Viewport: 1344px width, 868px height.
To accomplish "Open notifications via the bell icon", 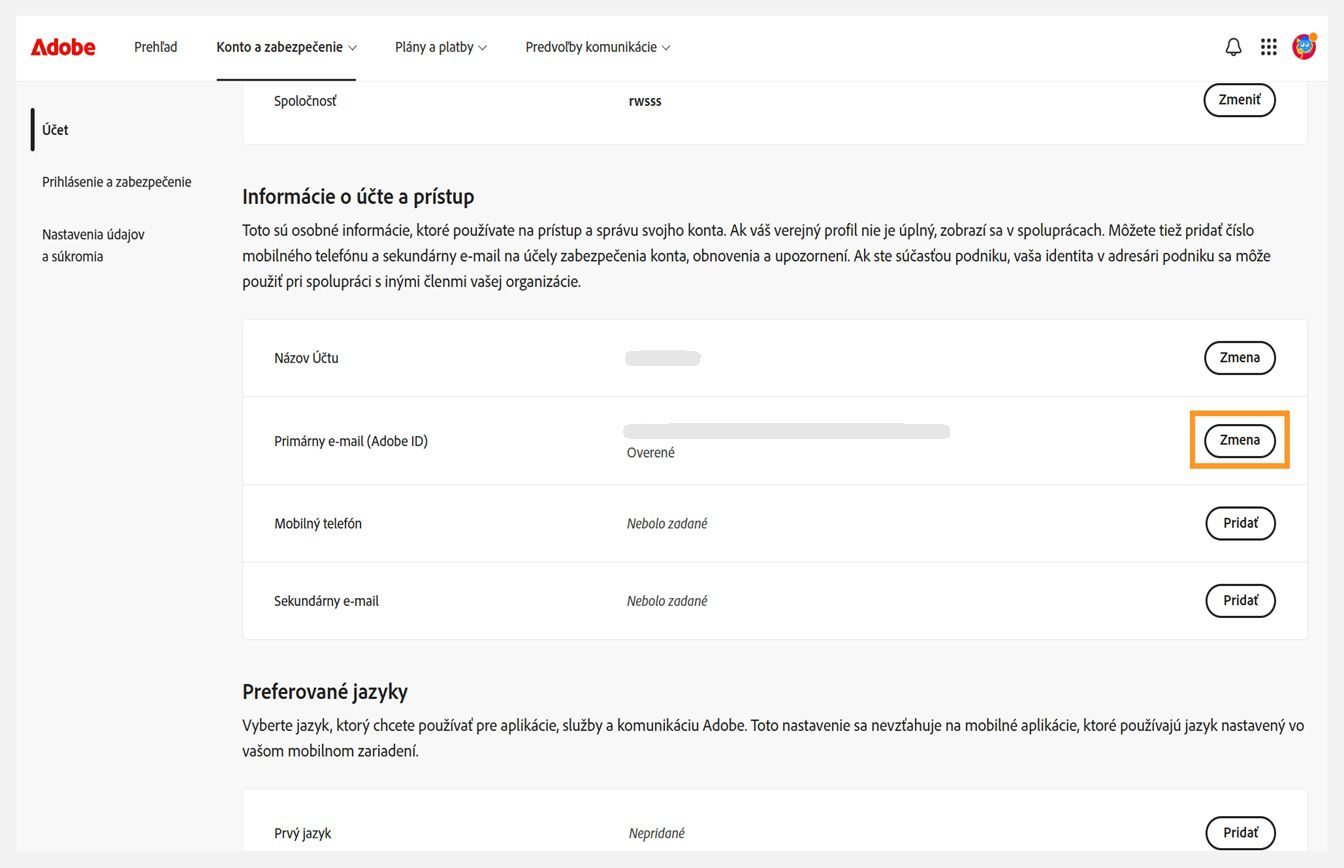I will click(1233, 46).
